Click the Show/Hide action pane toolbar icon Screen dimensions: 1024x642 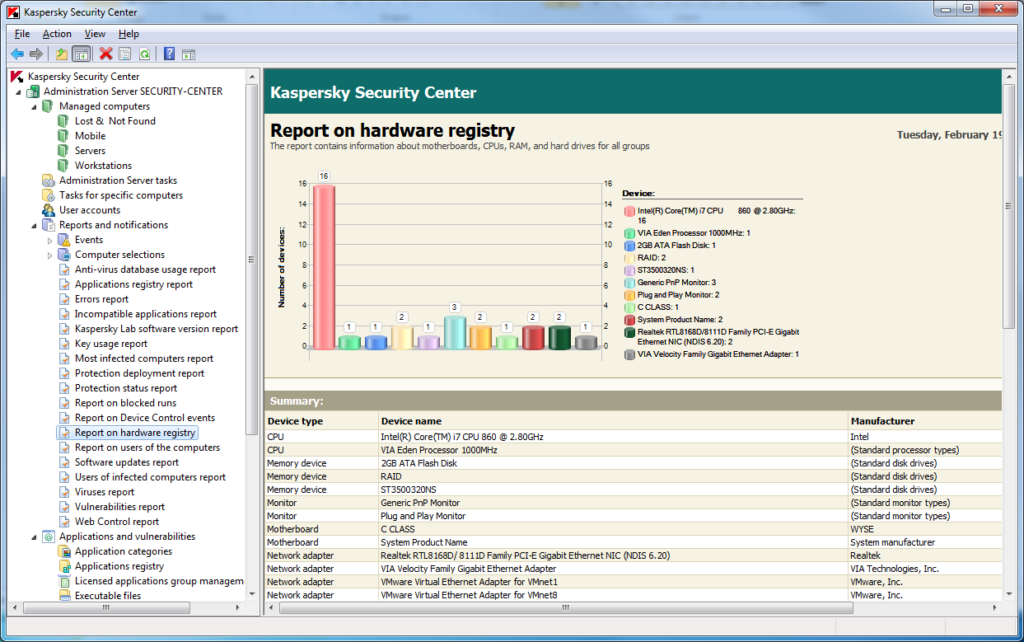point(189,54)
